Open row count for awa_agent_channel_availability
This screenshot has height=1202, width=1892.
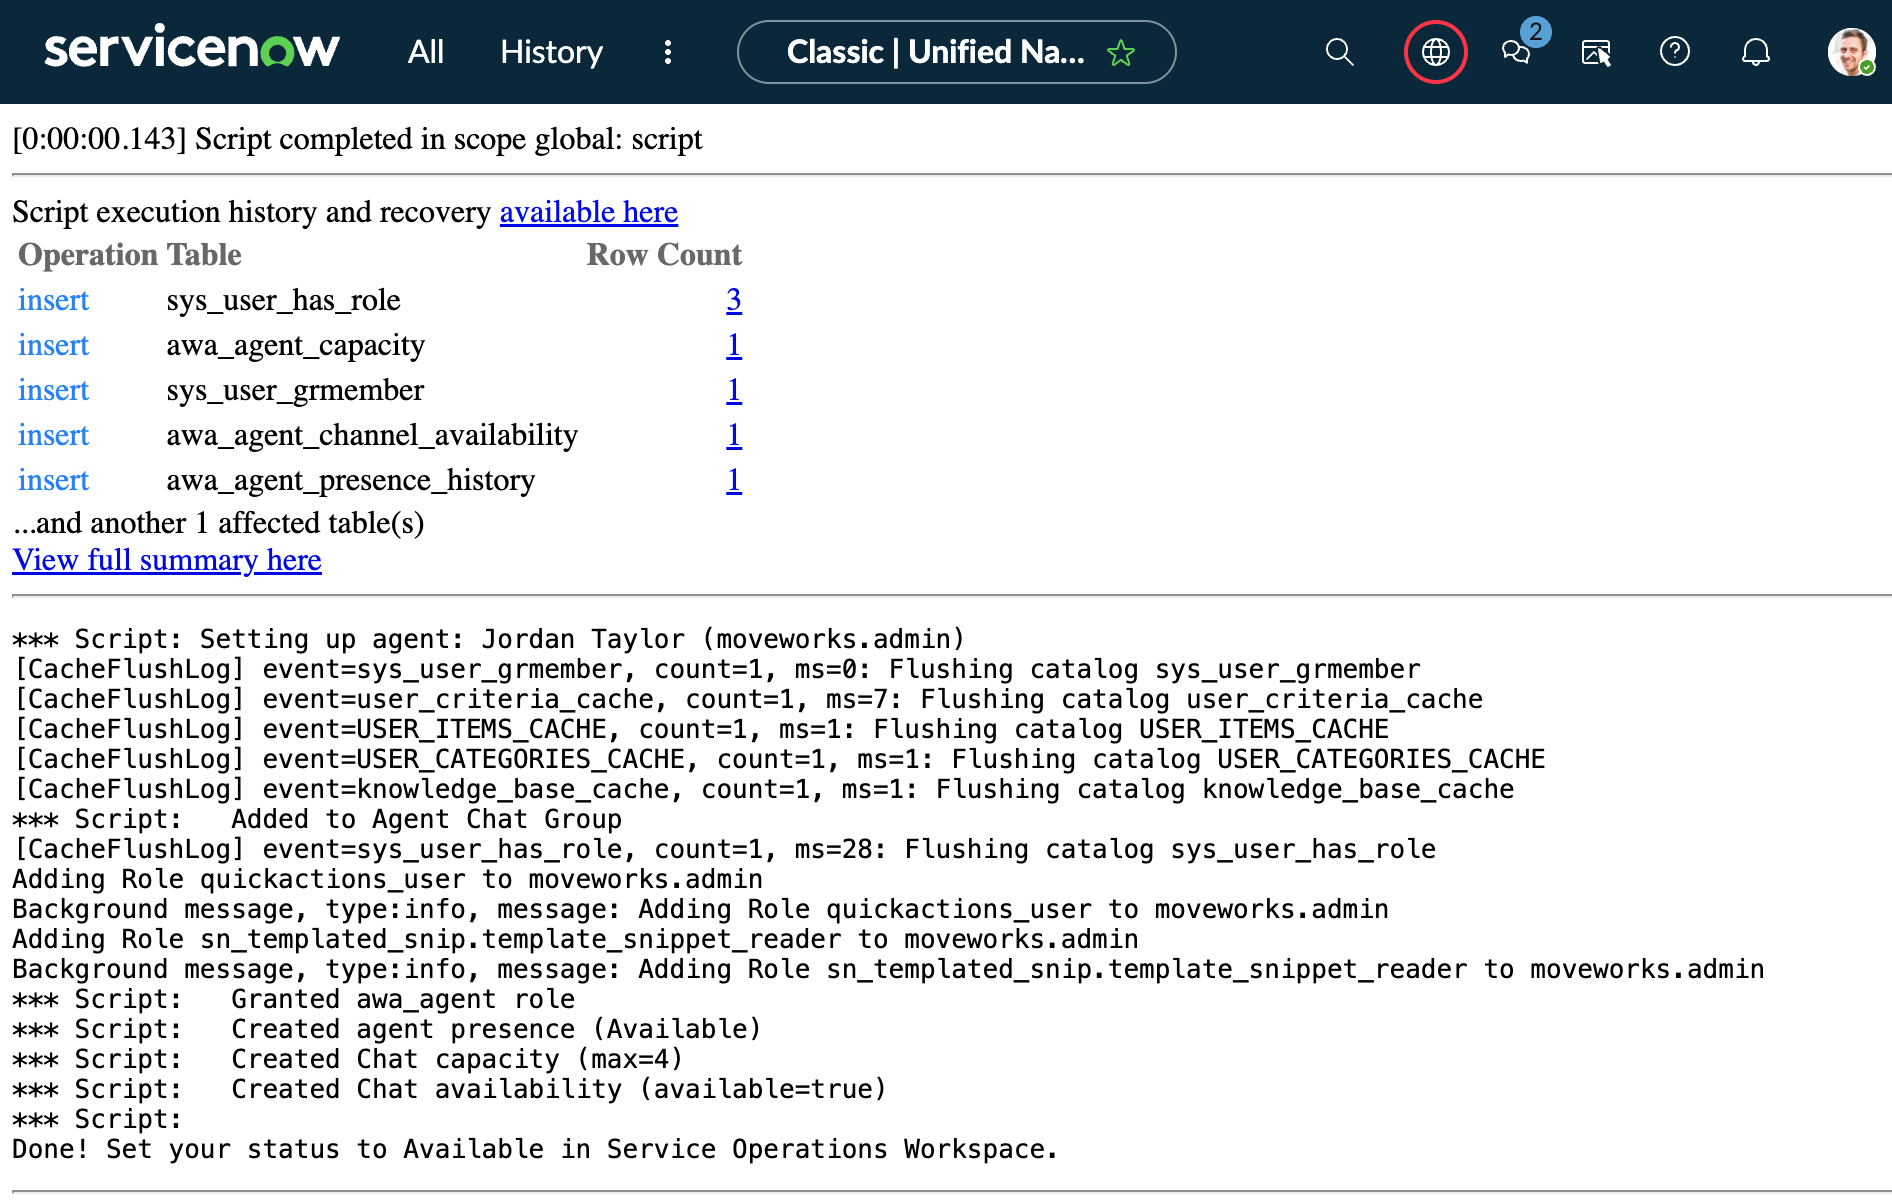[x=733, y=435]
